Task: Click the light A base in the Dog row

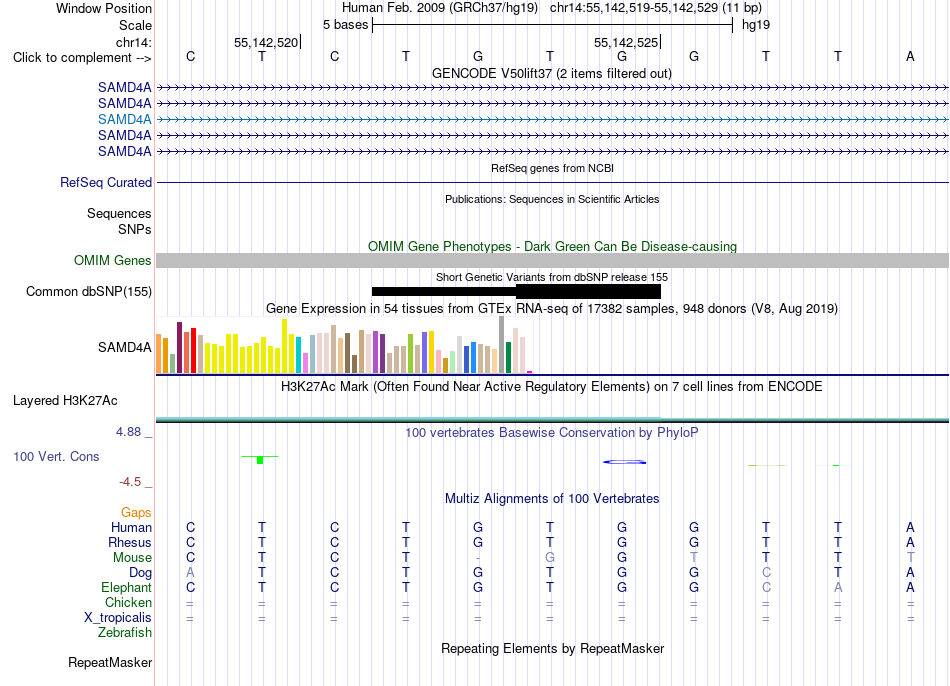Action: point(190,573)
